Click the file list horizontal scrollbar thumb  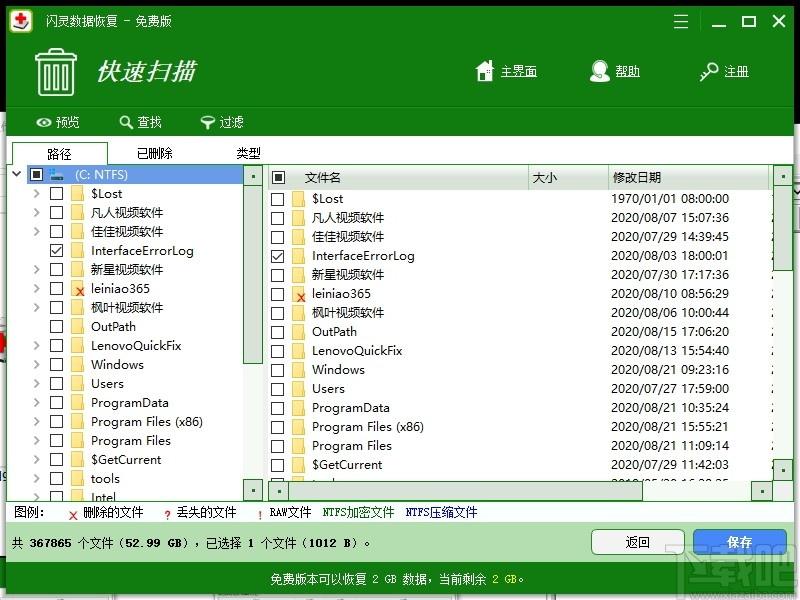(465, 491)
